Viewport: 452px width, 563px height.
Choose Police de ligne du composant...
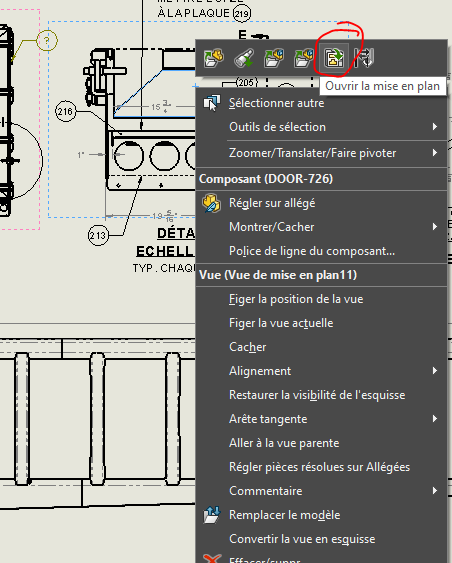click(x=312, y=251)
